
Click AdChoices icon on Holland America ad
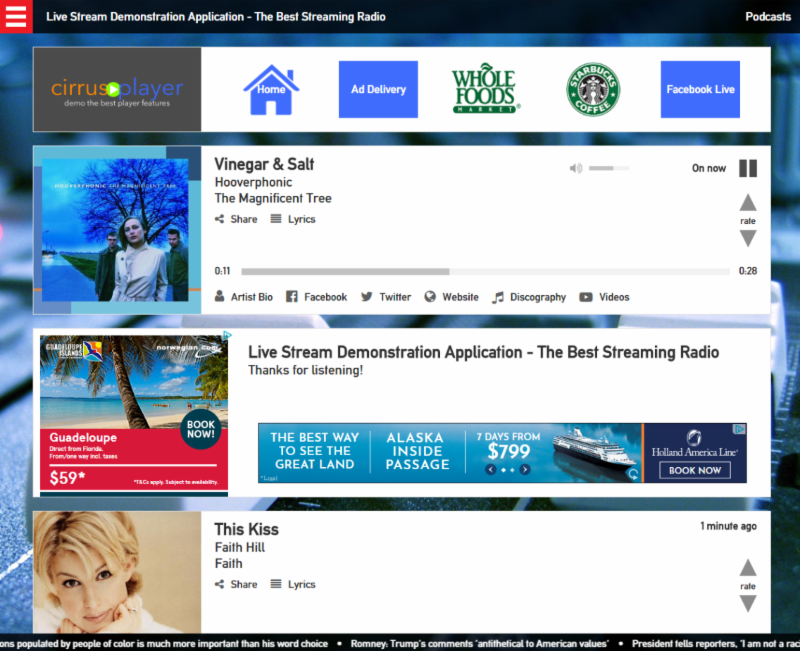(x=739, y=429)
